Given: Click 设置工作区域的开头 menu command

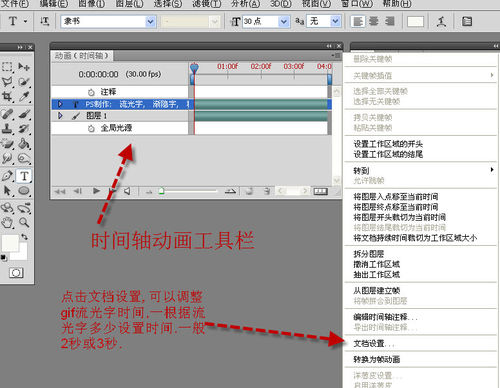Looking at the screenshot, I should click(388, 144).
